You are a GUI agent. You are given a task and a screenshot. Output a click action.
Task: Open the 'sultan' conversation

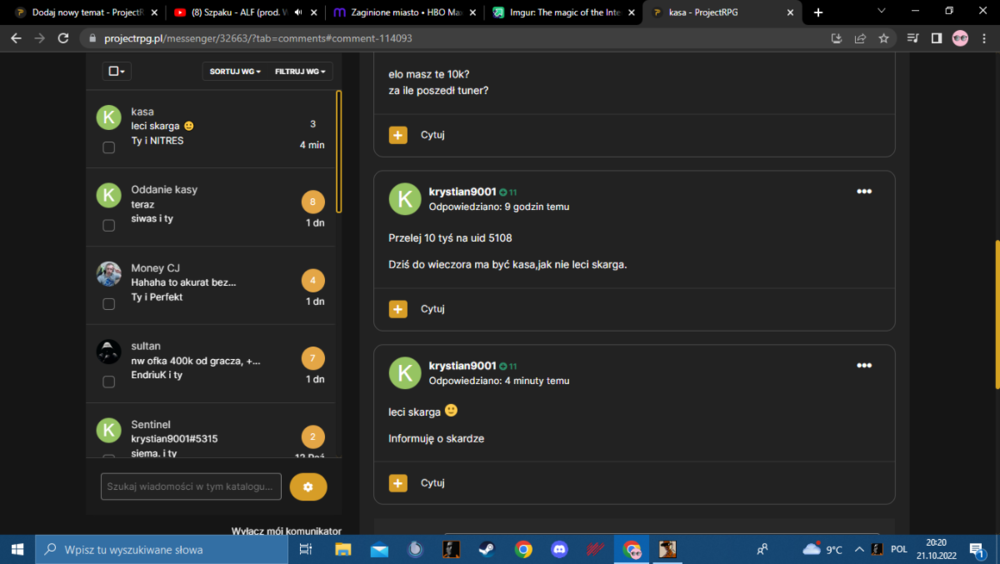210,364
